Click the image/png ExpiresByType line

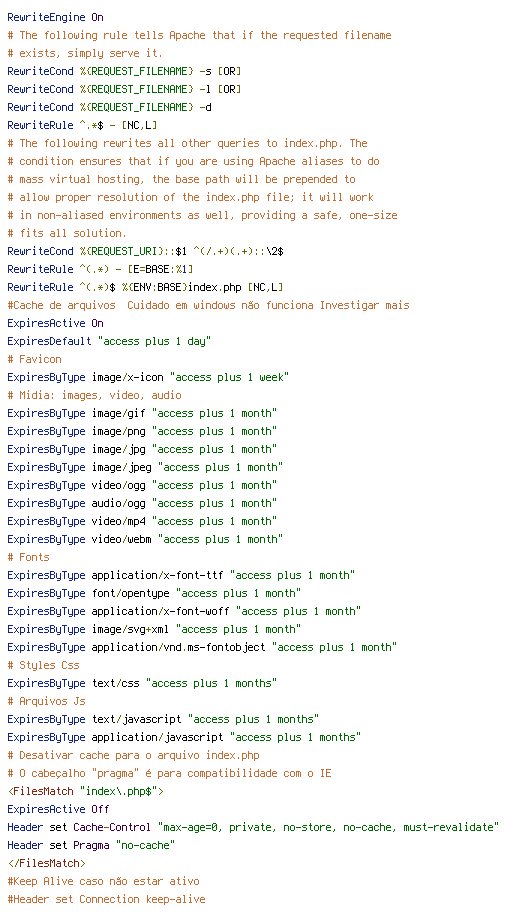pos(142,431)
